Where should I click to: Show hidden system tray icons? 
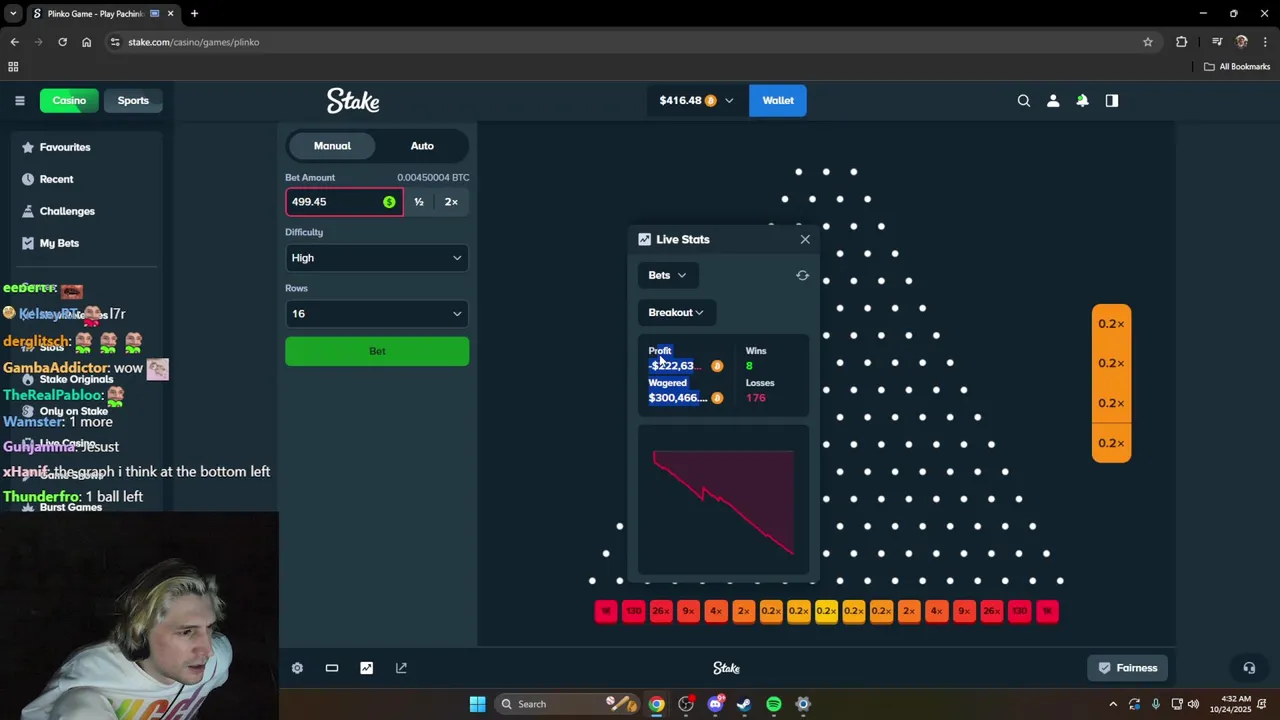click(x=1113, y=704)
